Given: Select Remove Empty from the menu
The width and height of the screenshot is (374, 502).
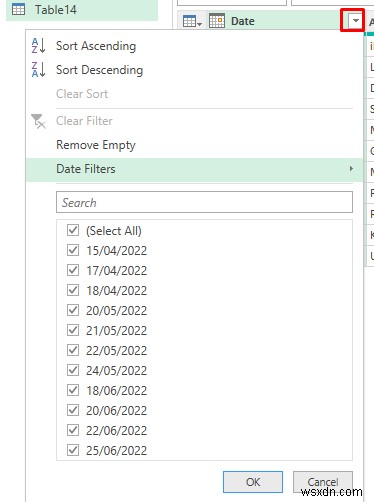Looking at the screenshot, I should point(96,145).
